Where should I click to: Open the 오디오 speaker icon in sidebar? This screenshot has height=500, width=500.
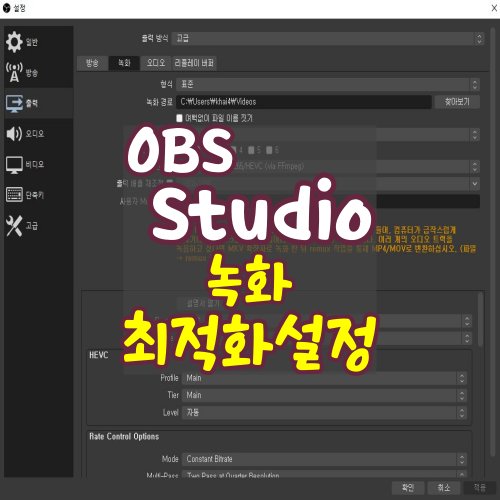(14, 134)
